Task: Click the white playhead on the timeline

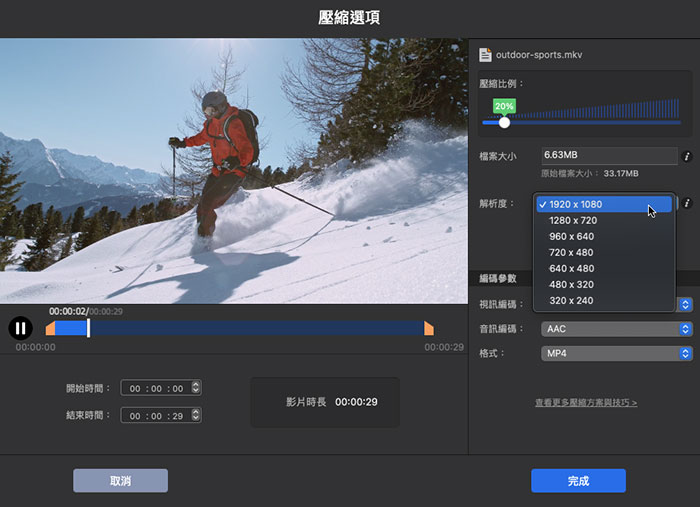Action: [x=88, y=328]
